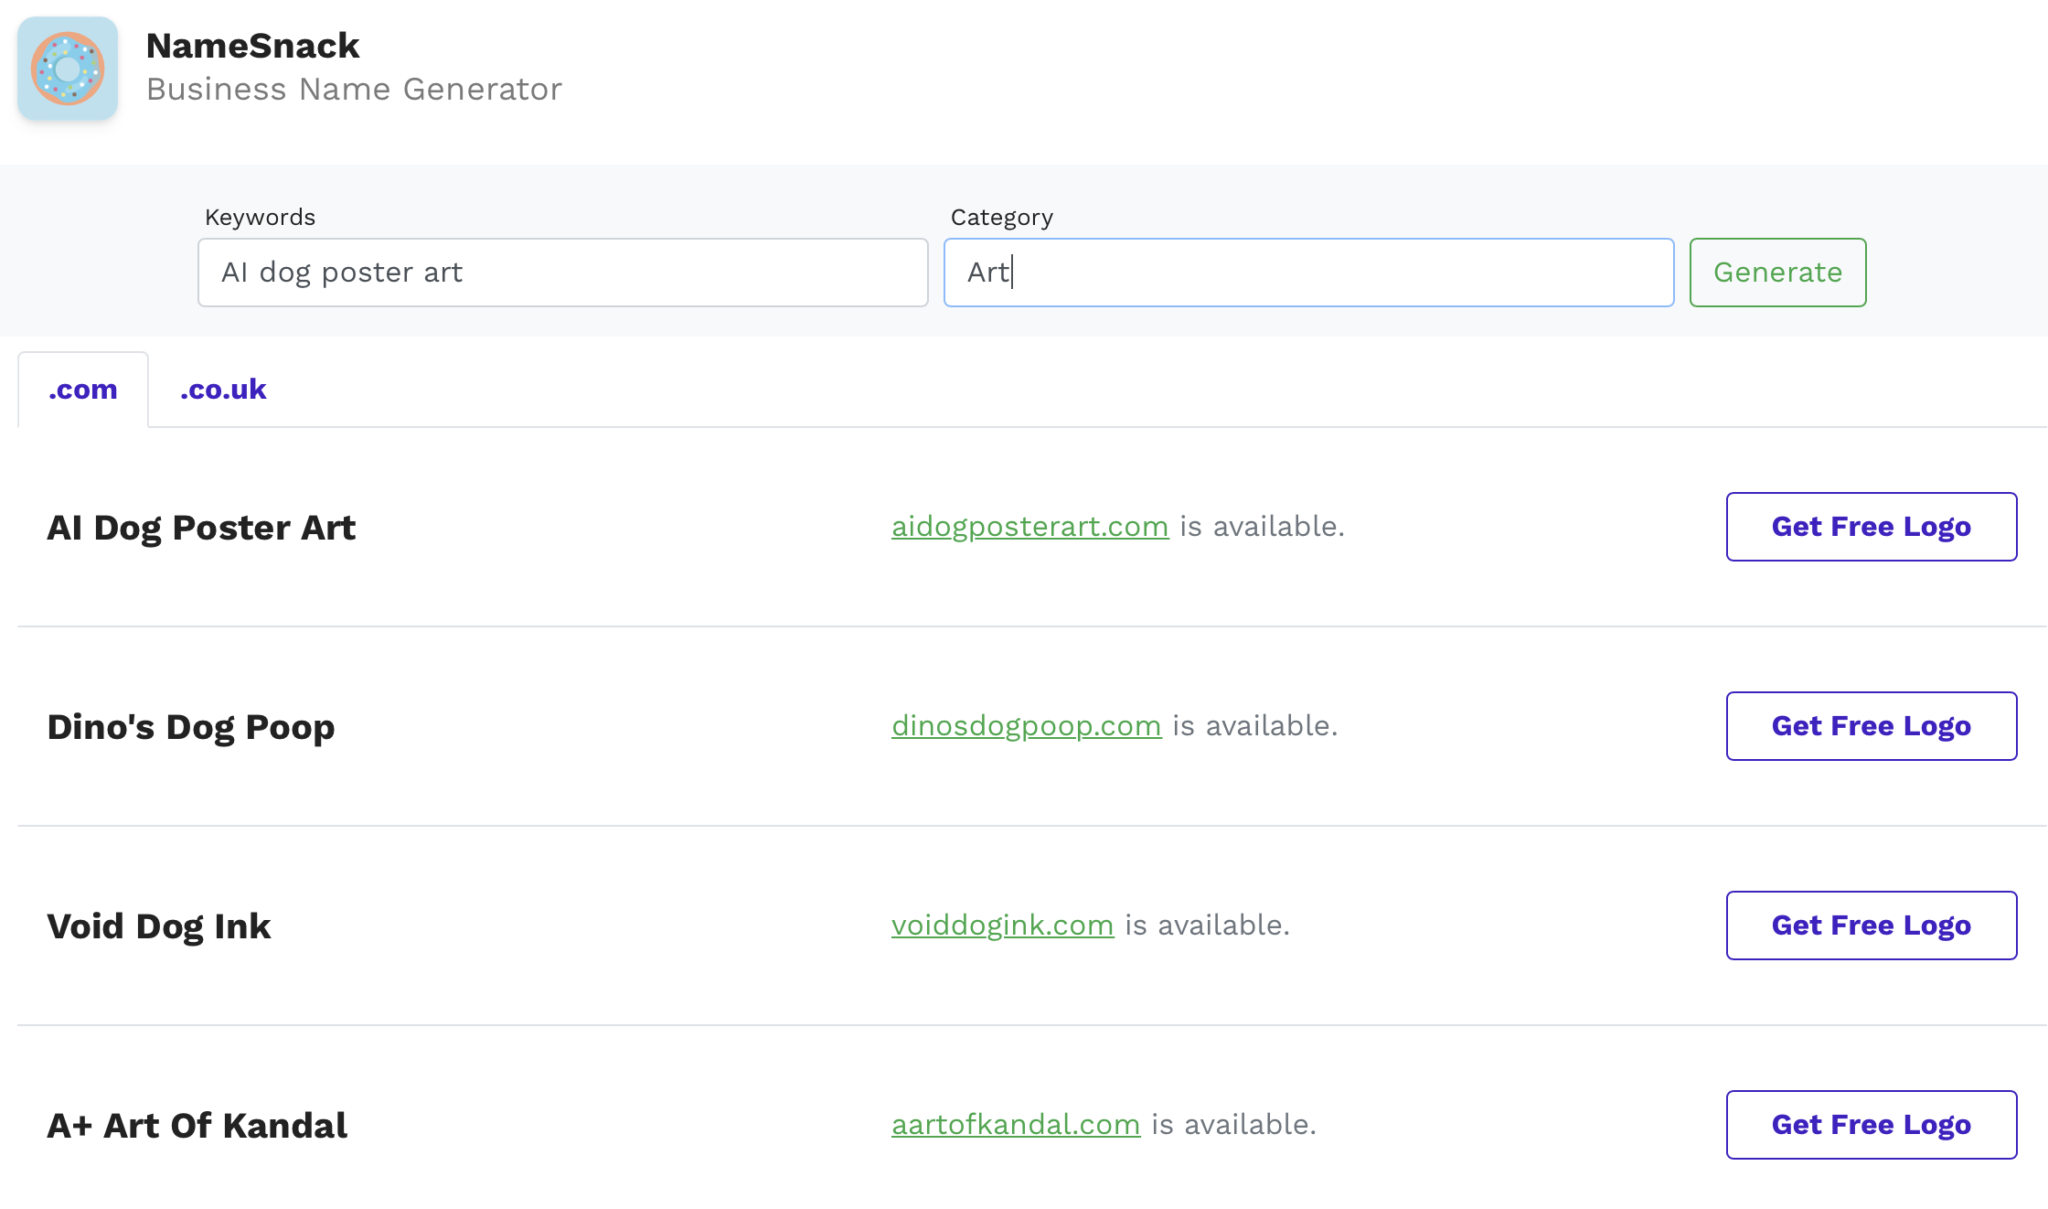Click the NameSnack donut logo icon

click(x=66, y=68)
